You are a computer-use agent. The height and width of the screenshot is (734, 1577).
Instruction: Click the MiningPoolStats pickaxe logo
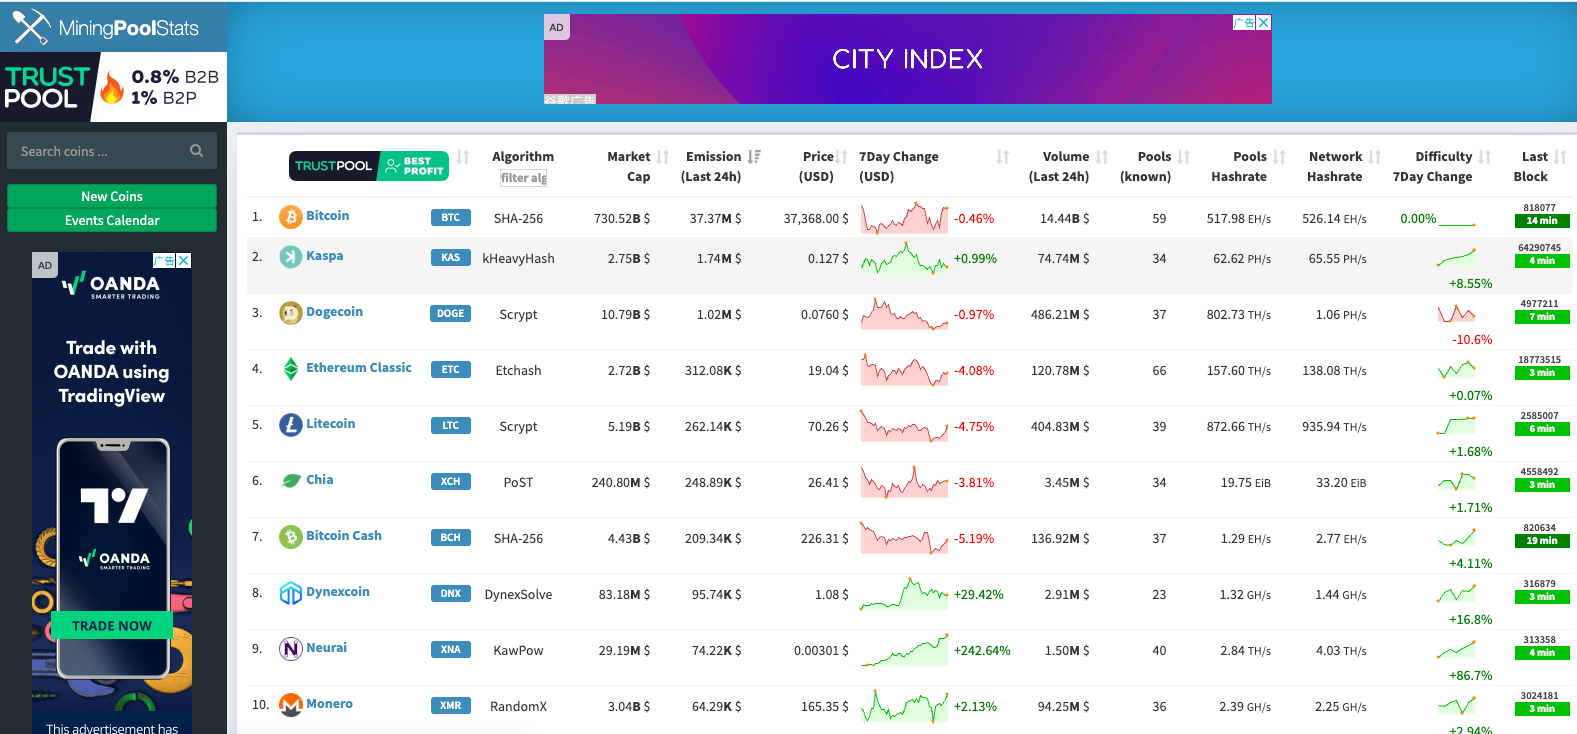coord(30,27)
